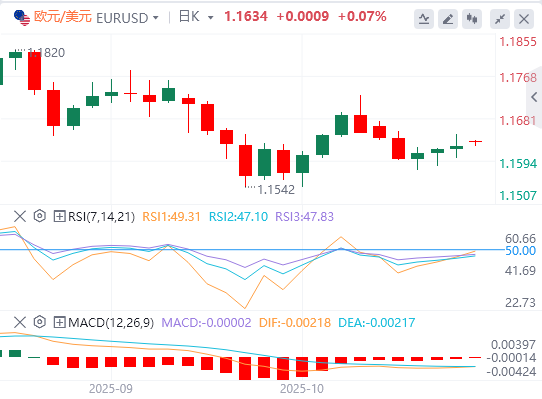542x399 pixels.
Task: Open RSI indicator settings hexagon
Action: point(40,216)
